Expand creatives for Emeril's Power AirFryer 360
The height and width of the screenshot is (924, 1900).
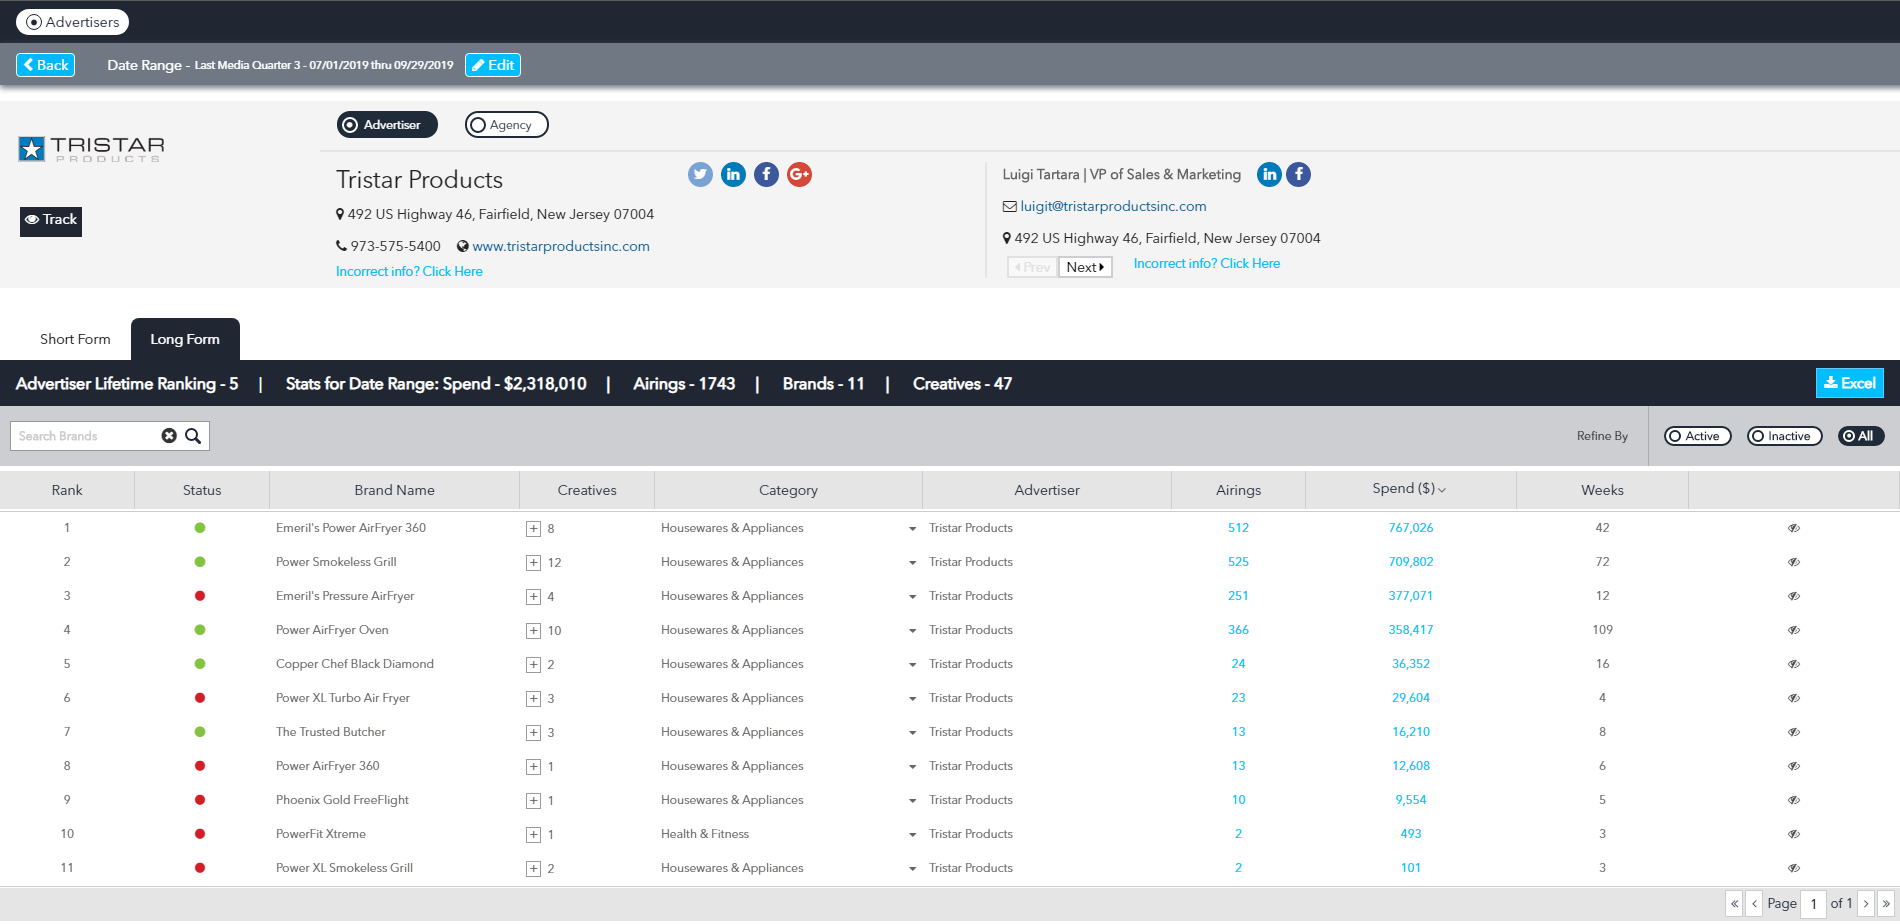coord(533,529)
